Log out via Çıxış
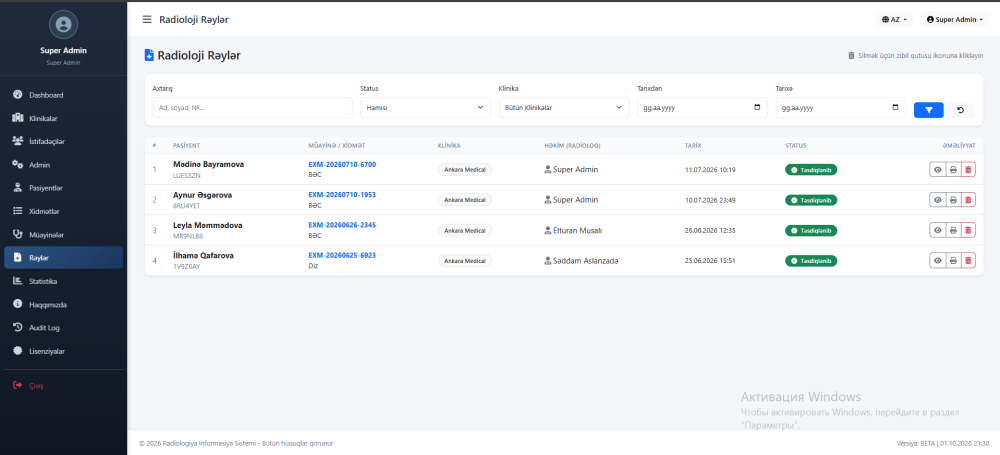 tap(63, 385)
